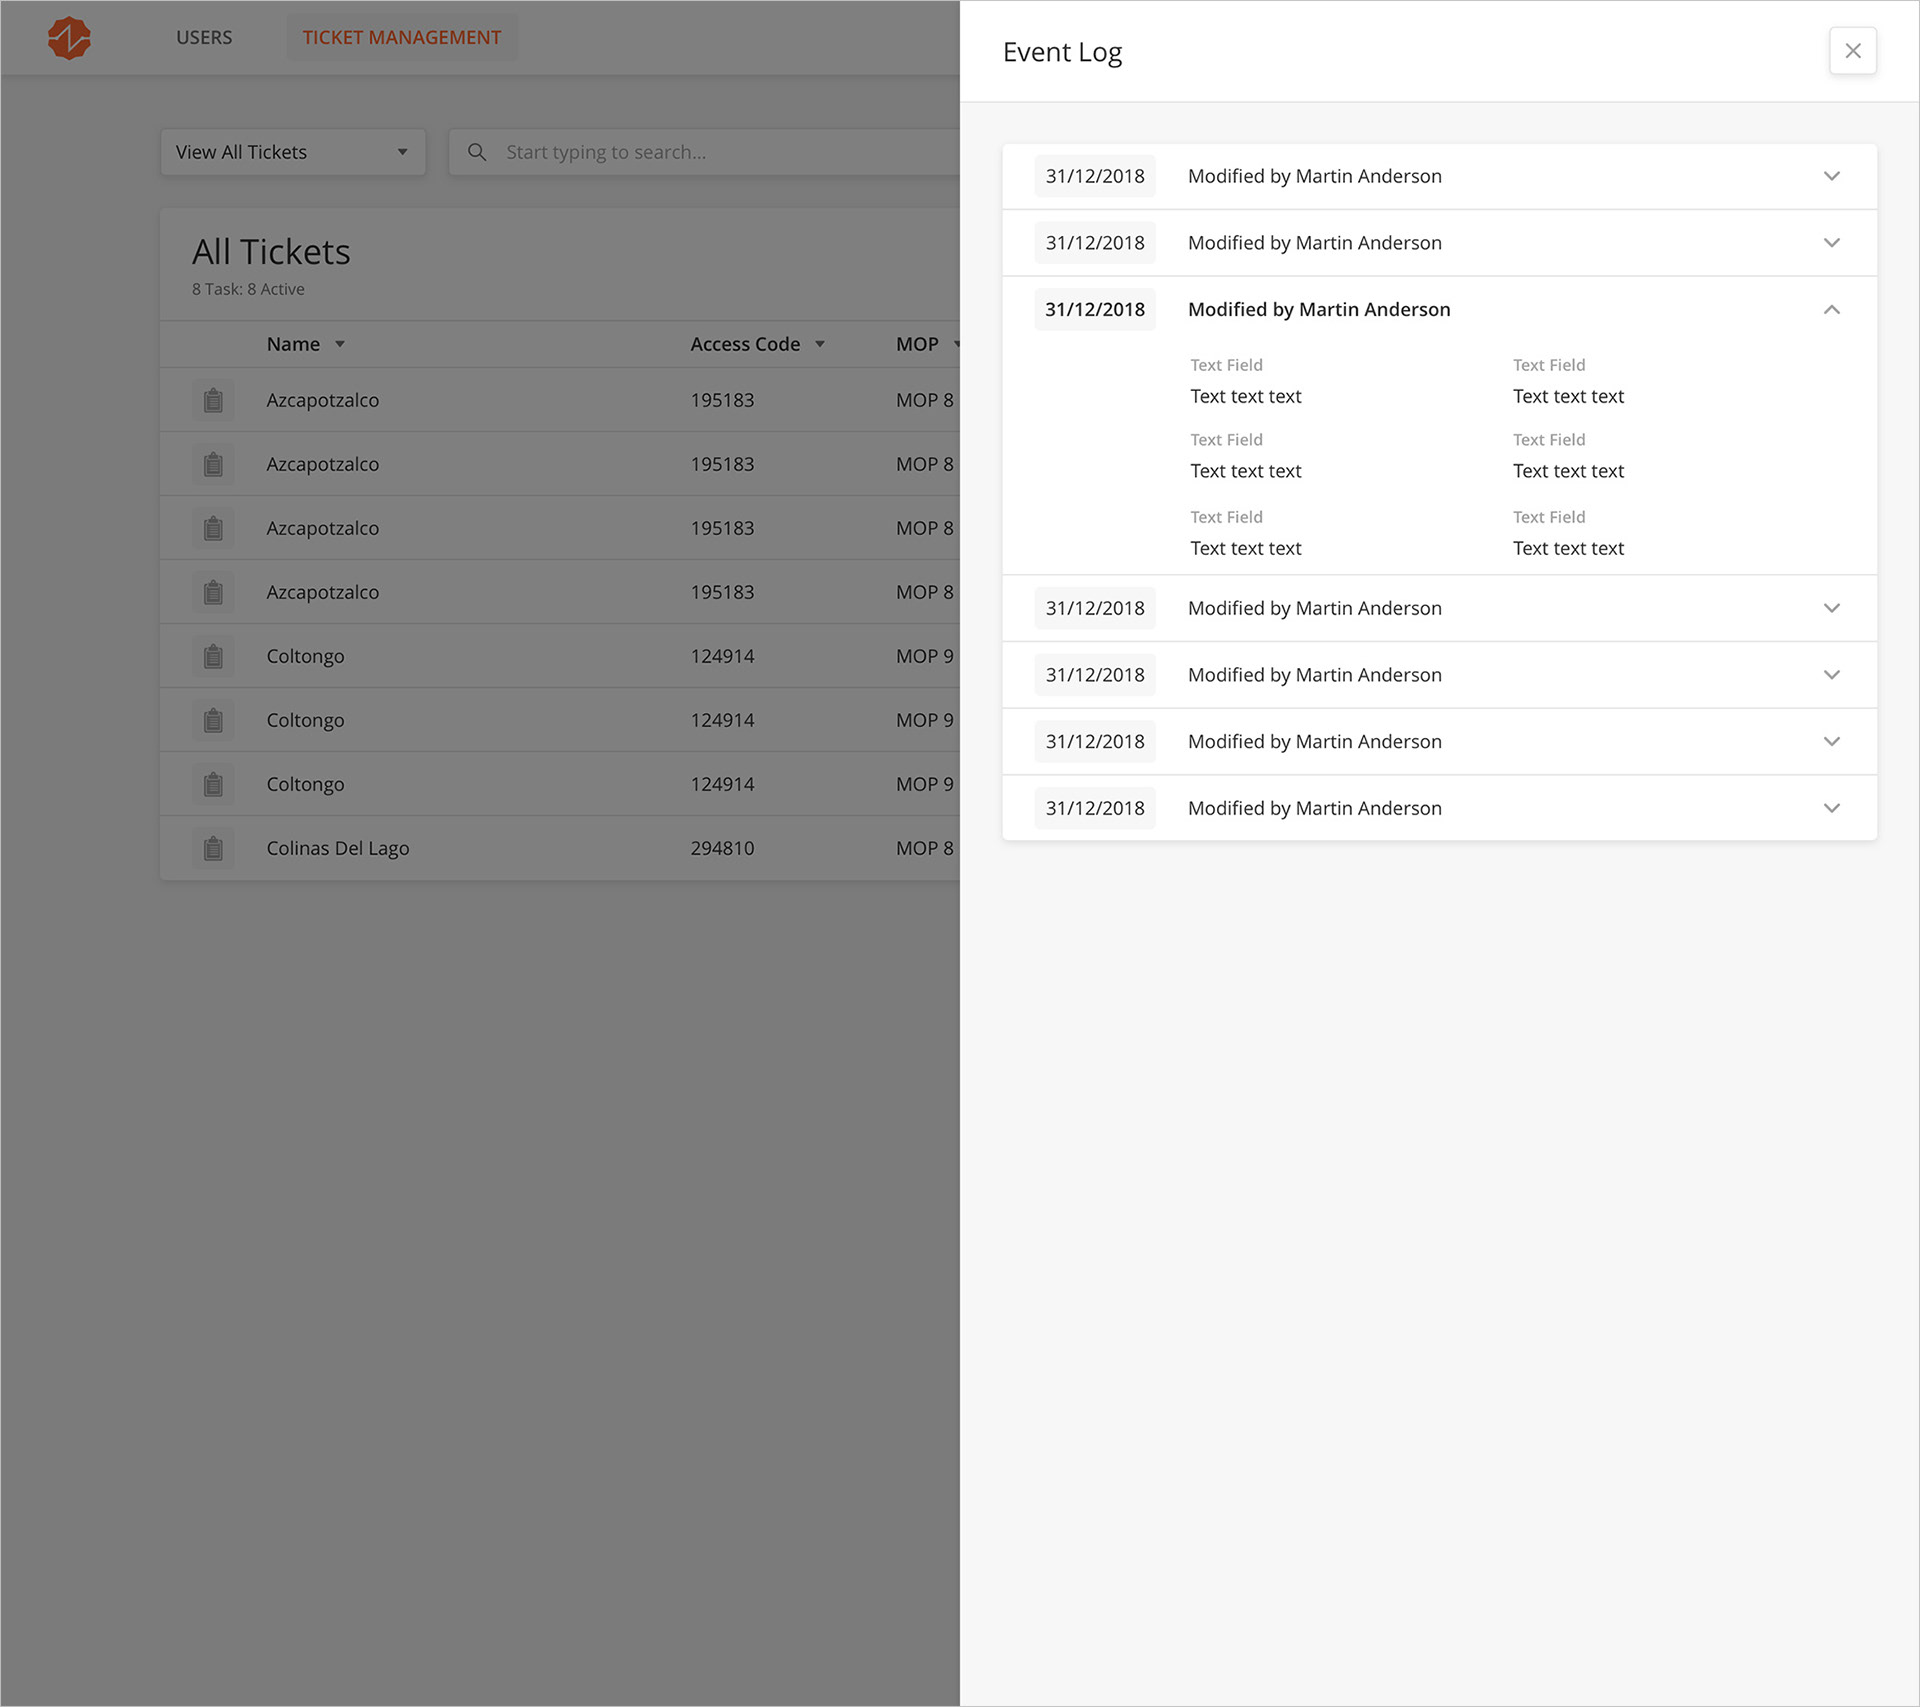Switch to the USERS tab
The width and height of the screenshot is (1920, 1707).
[x=204, y=37]
